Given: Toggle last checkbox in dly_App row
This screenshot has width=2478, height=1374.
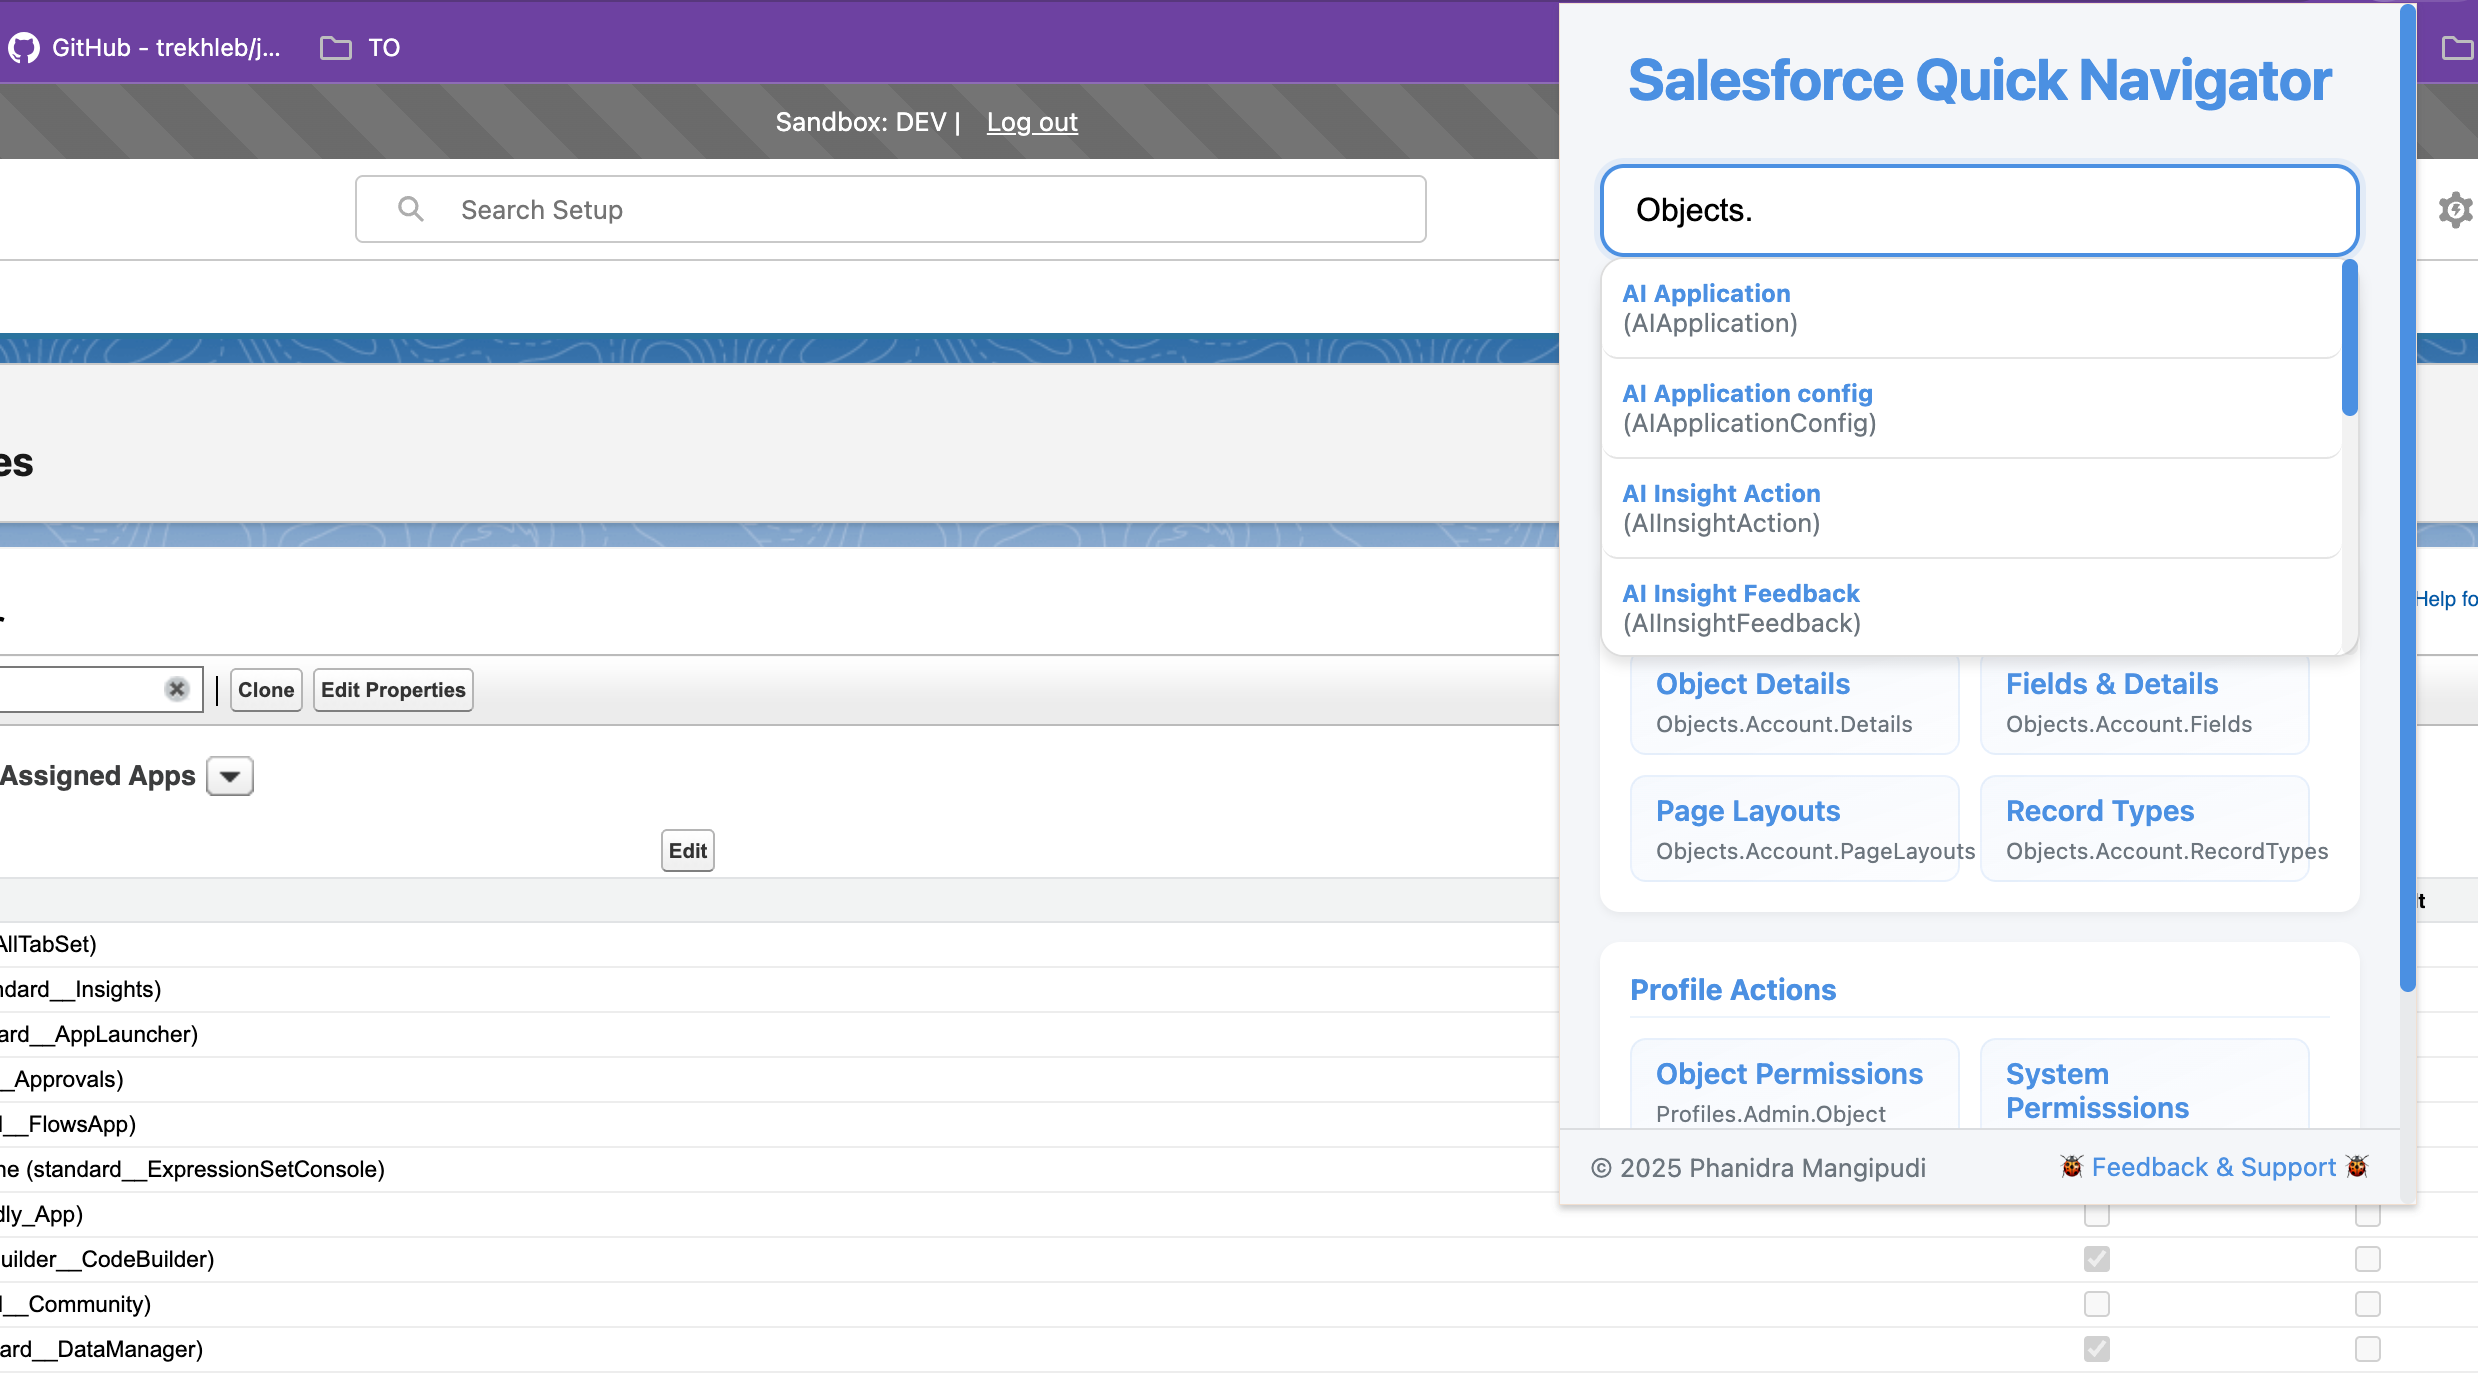Looking at the screenshot, I should pyautogui.click(x=2367, y=1215).
